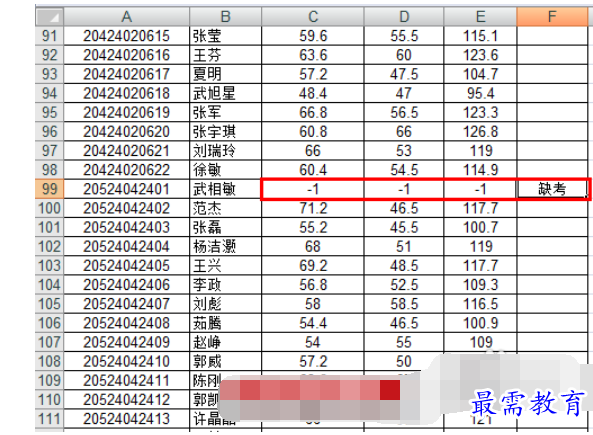The width and height of the screenshot is (593, 435).
Task: Click score 59.6 in row 91
Action: (313, 36)
